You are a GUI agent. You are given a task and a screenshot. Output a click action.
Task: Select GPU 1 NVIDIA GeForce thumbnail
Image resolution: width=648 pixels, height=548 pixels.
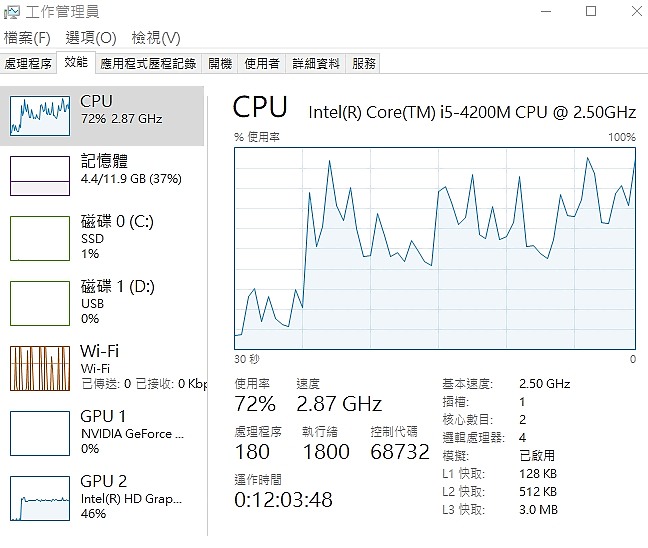pyautogui.click(x=40, y=432)
